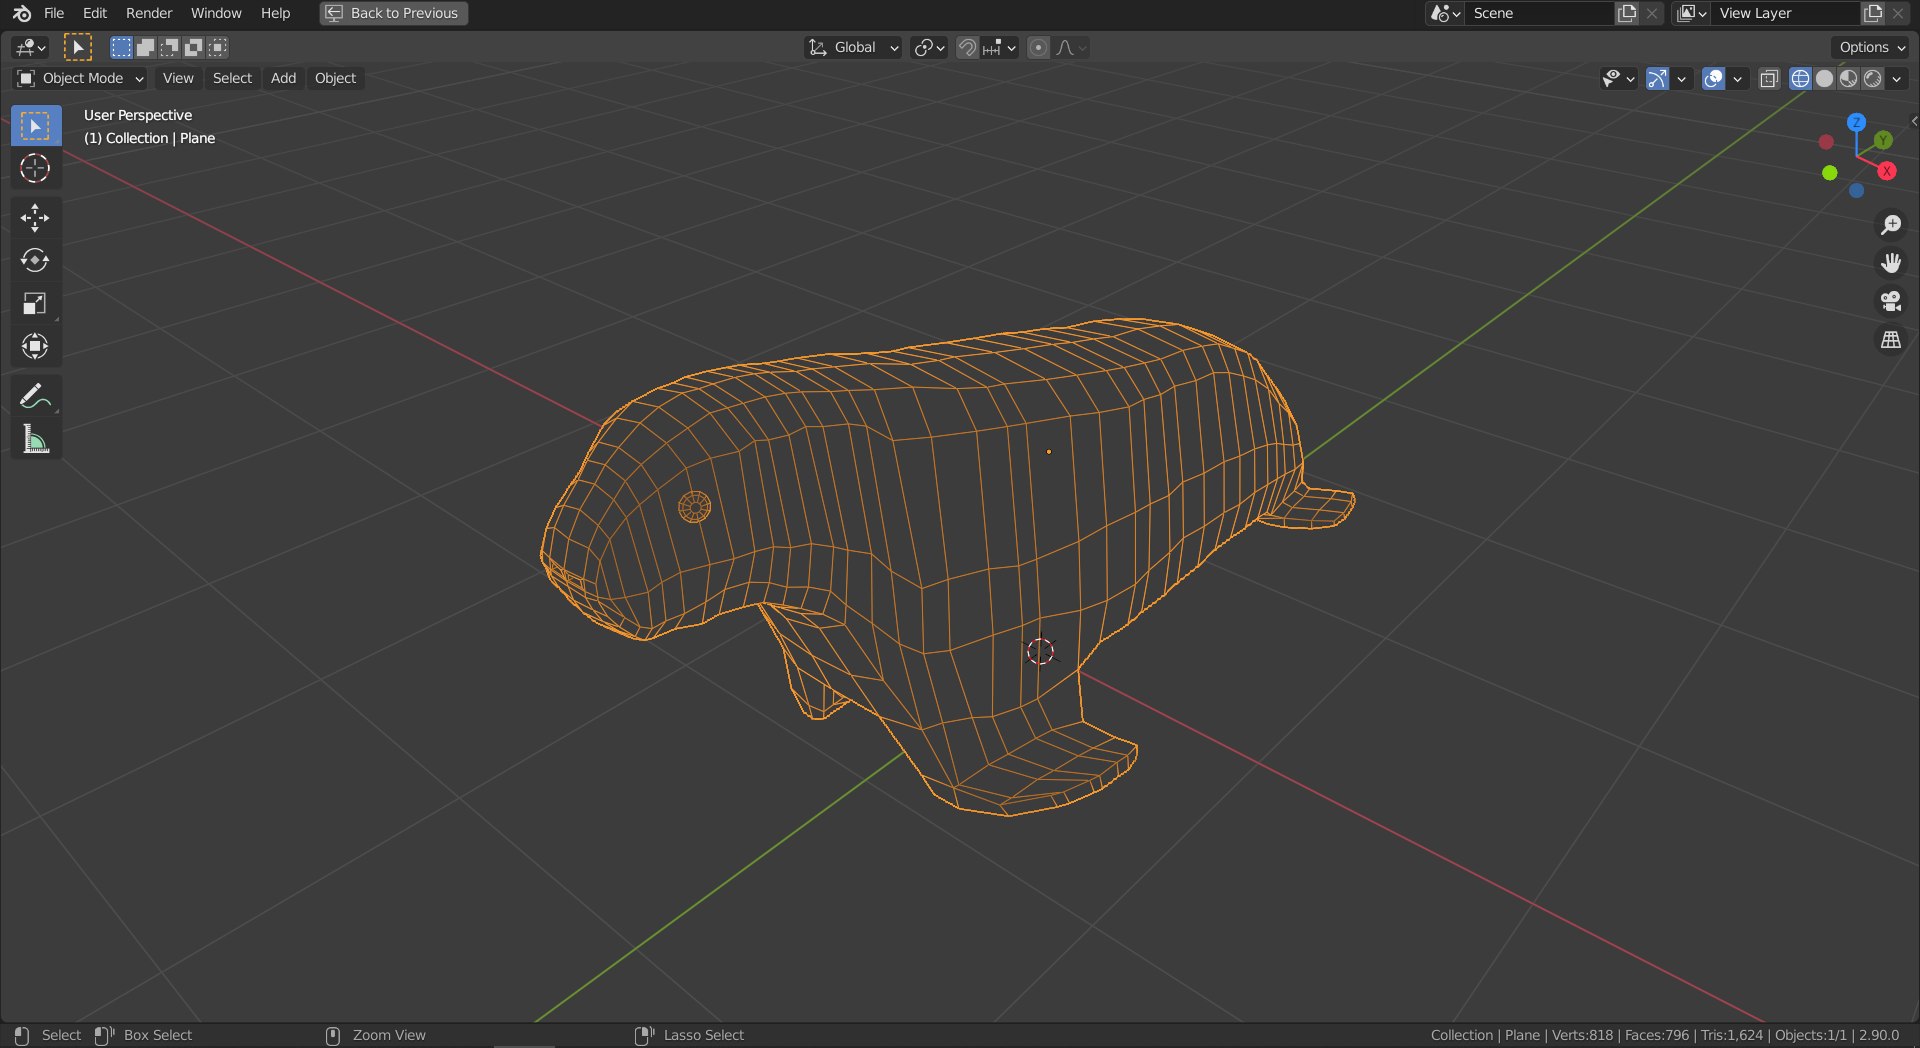Toggle proportional editing circle button
The image size is (1920, 1048).
[x=1038, y=47]
